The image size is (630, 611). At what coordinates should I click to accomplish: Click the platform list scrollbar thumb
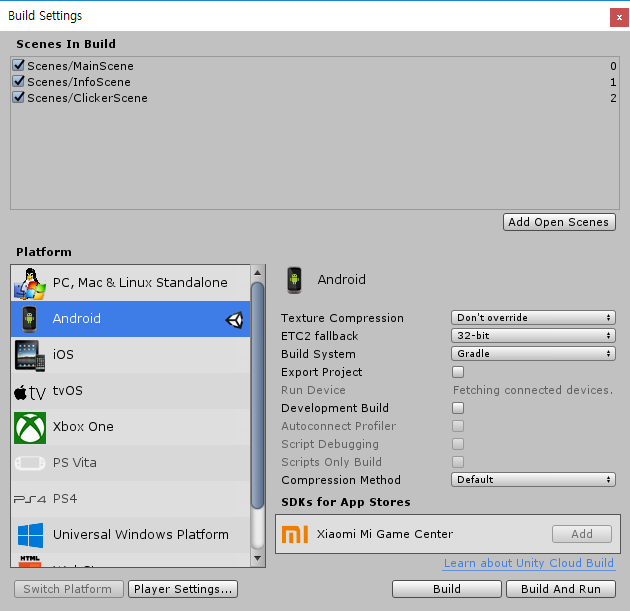coord(258,395)
